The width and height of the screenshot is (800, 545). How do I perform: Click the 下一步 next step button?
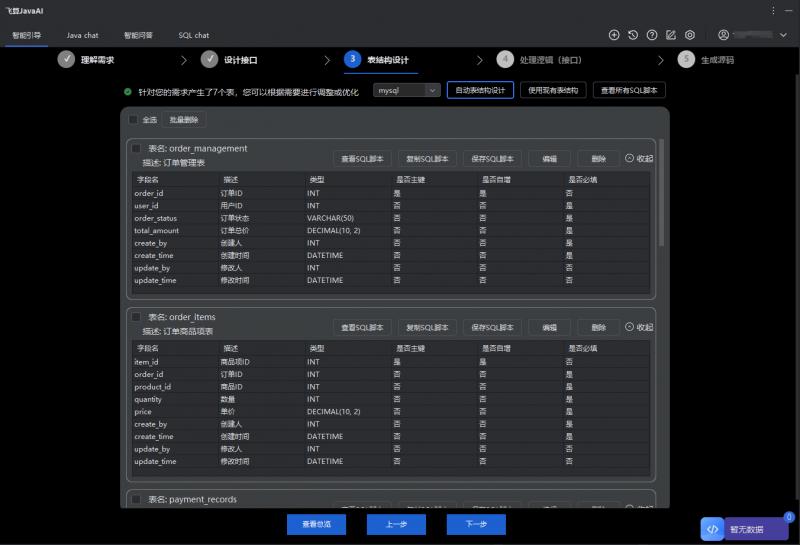pos(476,524)
